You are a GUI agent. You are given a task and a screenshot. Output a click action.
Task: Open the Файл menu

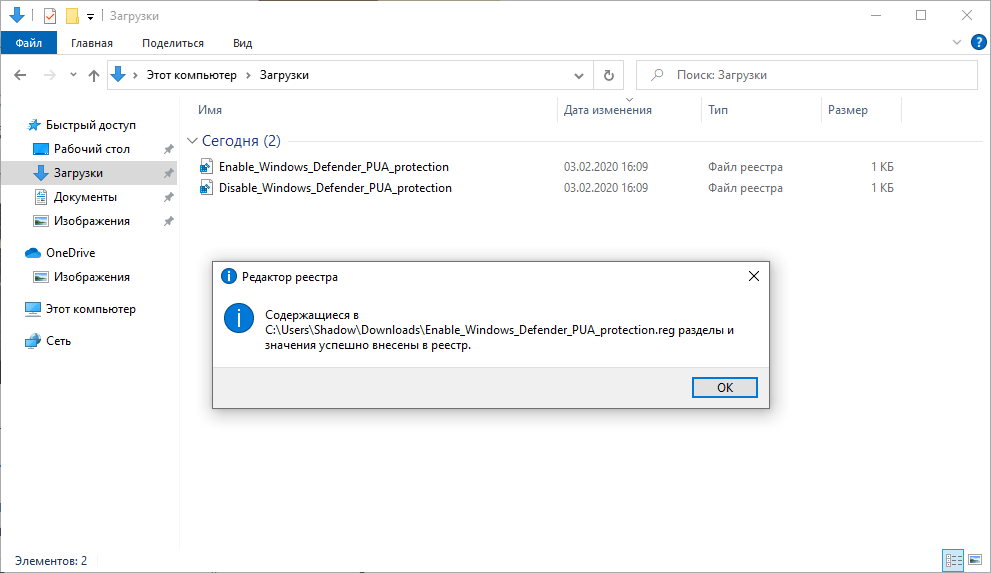click(29, 43)
